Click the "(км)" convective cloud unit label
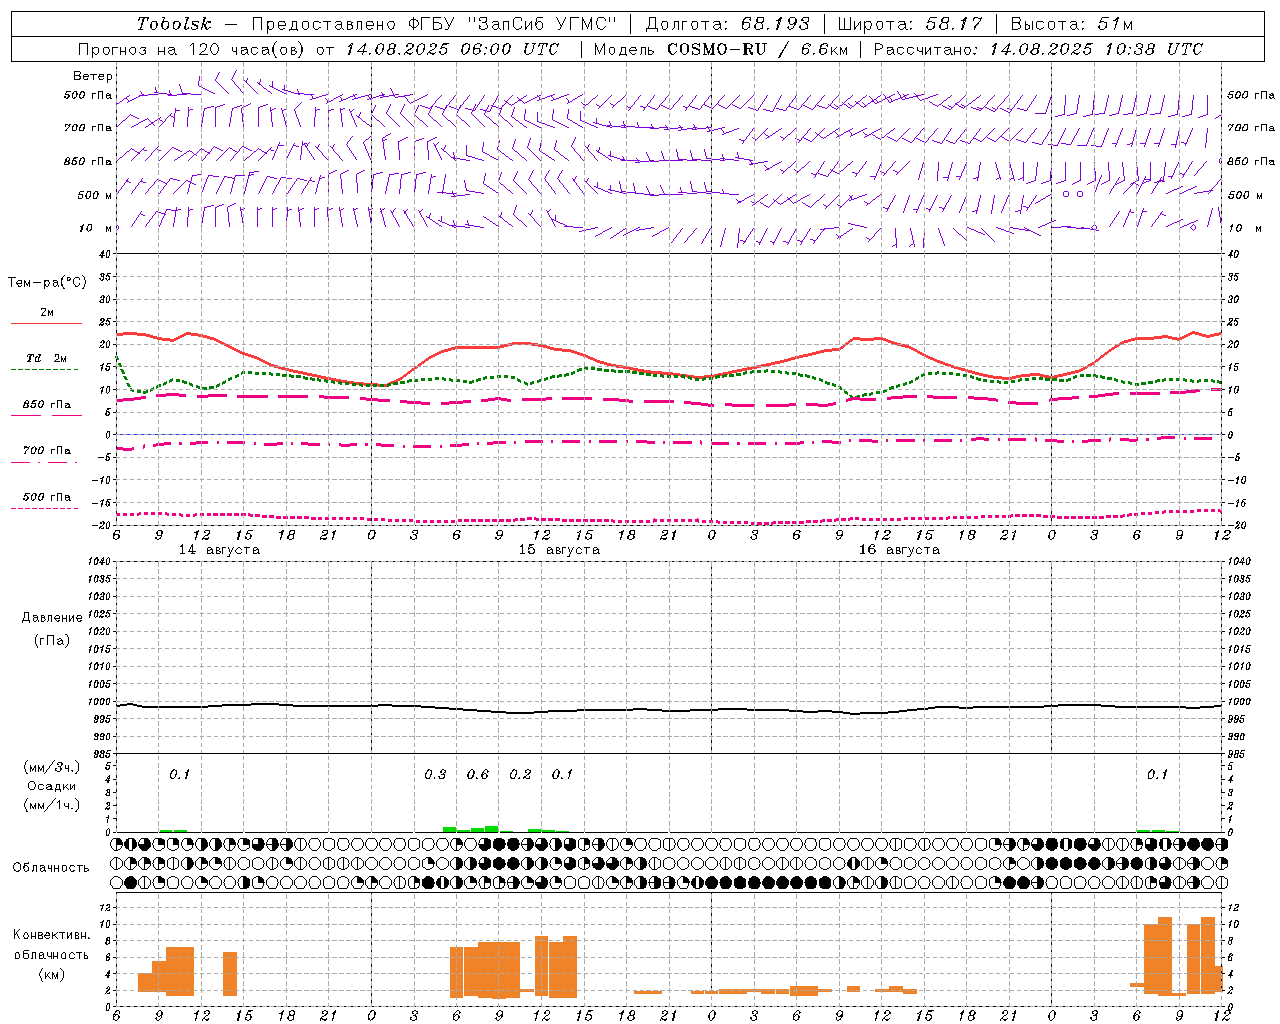This screenshot has height=1024, width=1280. coord(52,974)
